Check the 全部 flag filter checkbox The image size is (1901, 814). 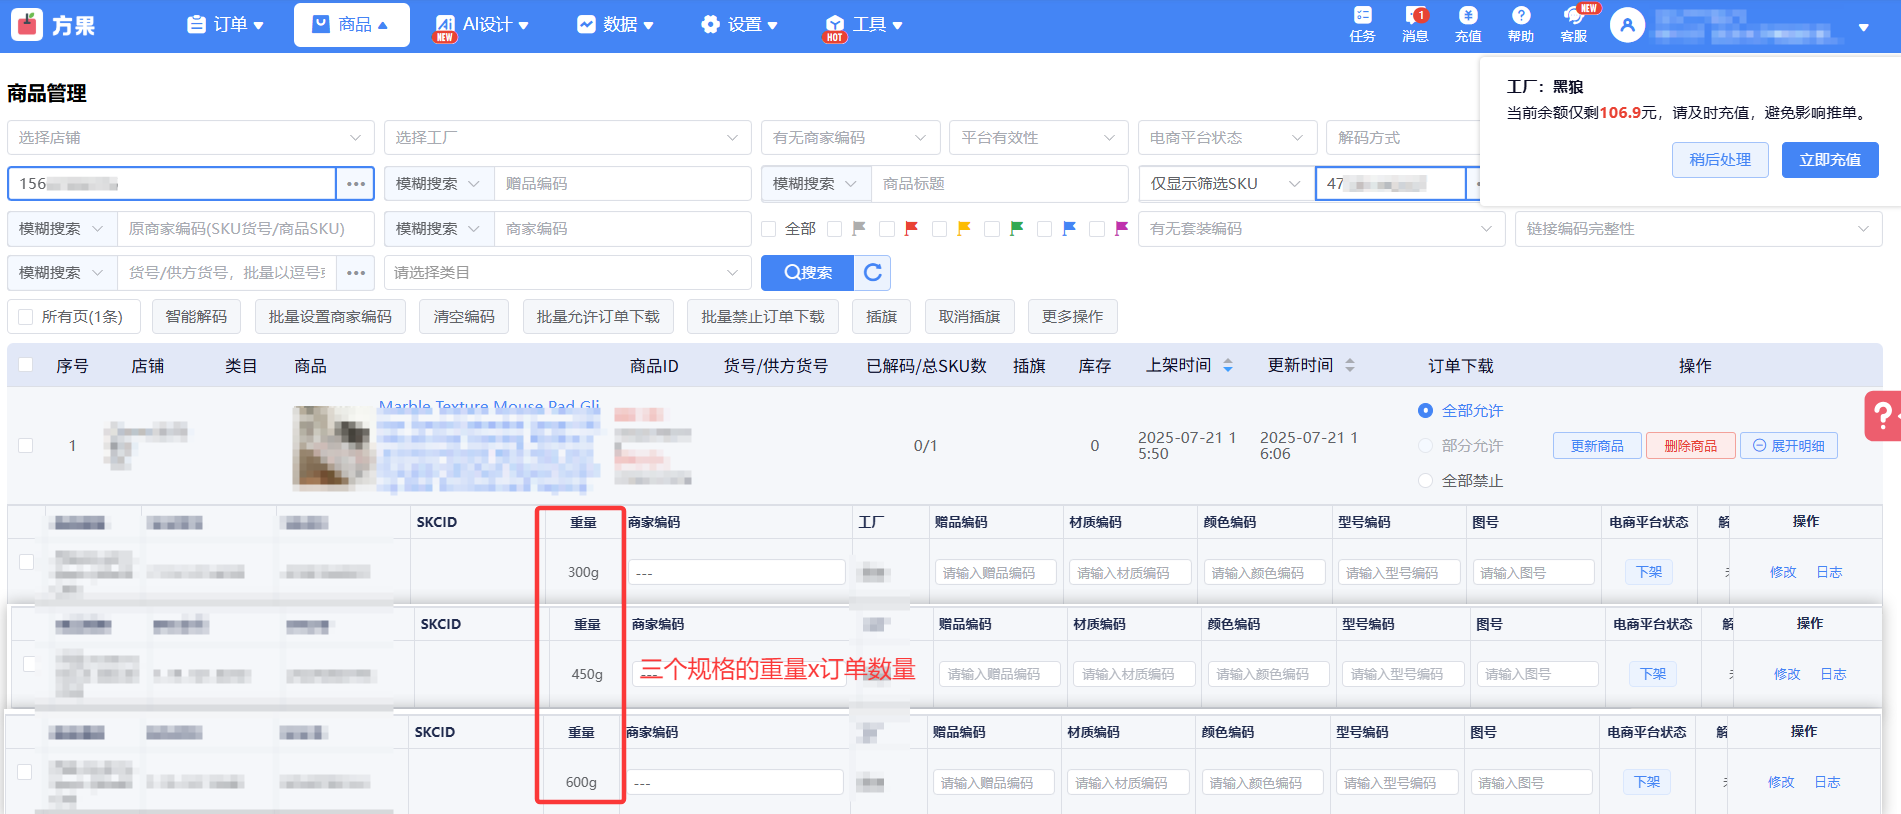point(769,229)
